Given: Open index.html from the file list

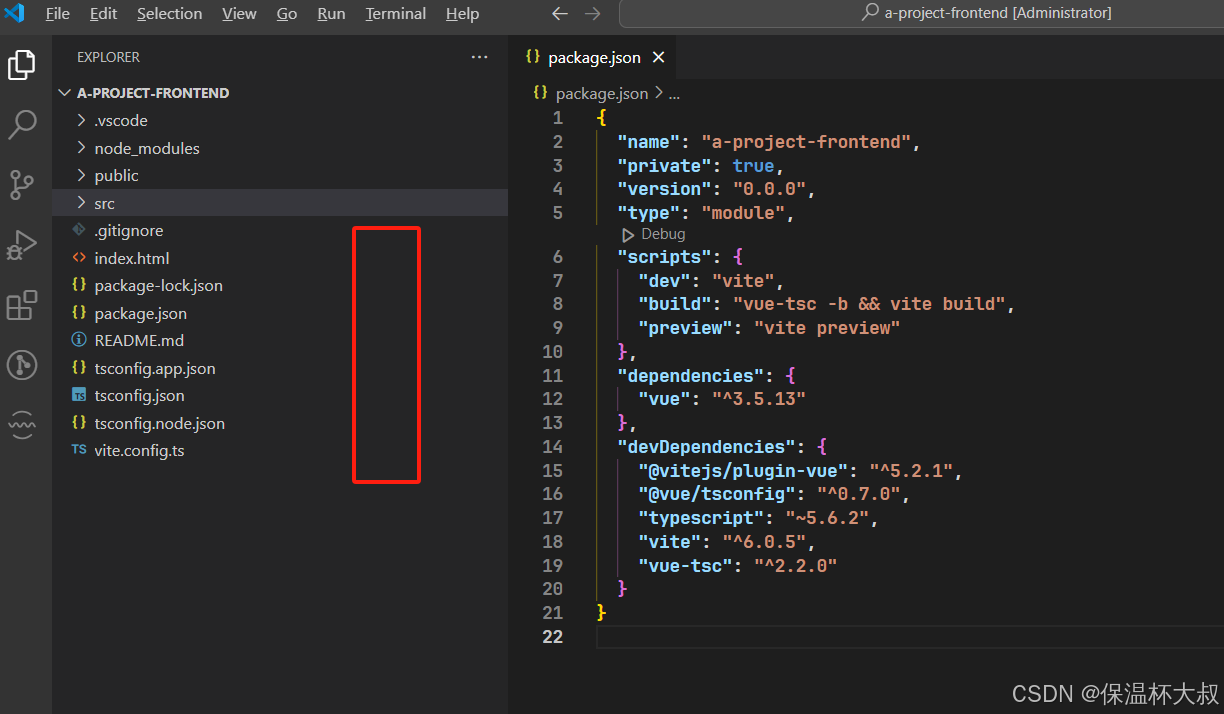Looking at the screenshot, I should tap(131, 259).
